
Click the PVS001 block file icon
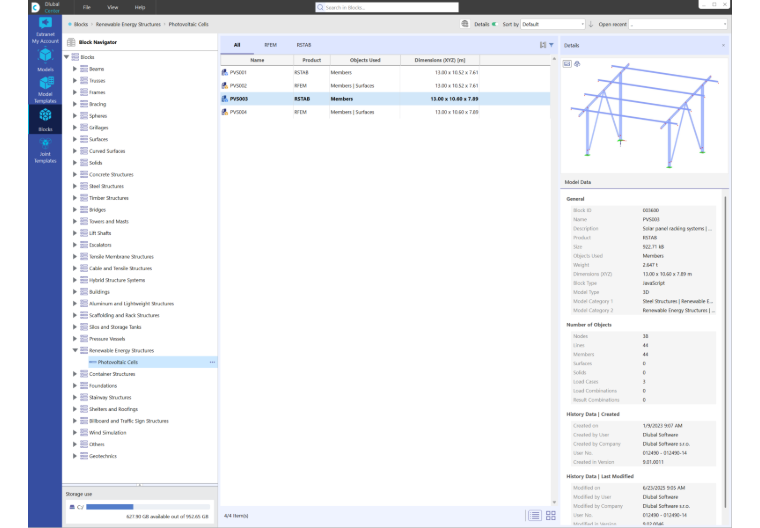click(224, 72)
